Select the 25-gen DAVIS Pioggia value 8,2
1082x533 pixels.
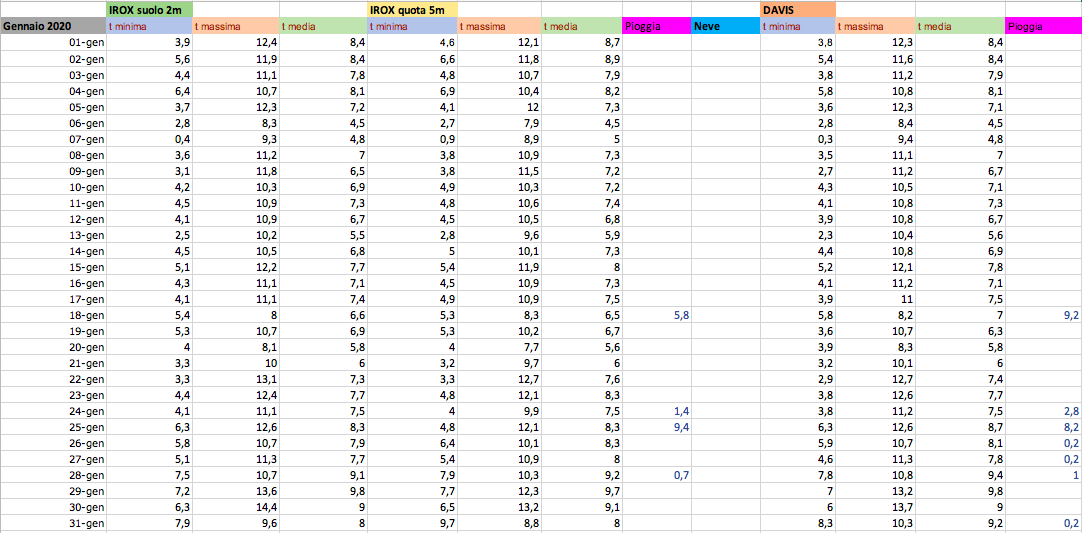(x=1043, y=427)
